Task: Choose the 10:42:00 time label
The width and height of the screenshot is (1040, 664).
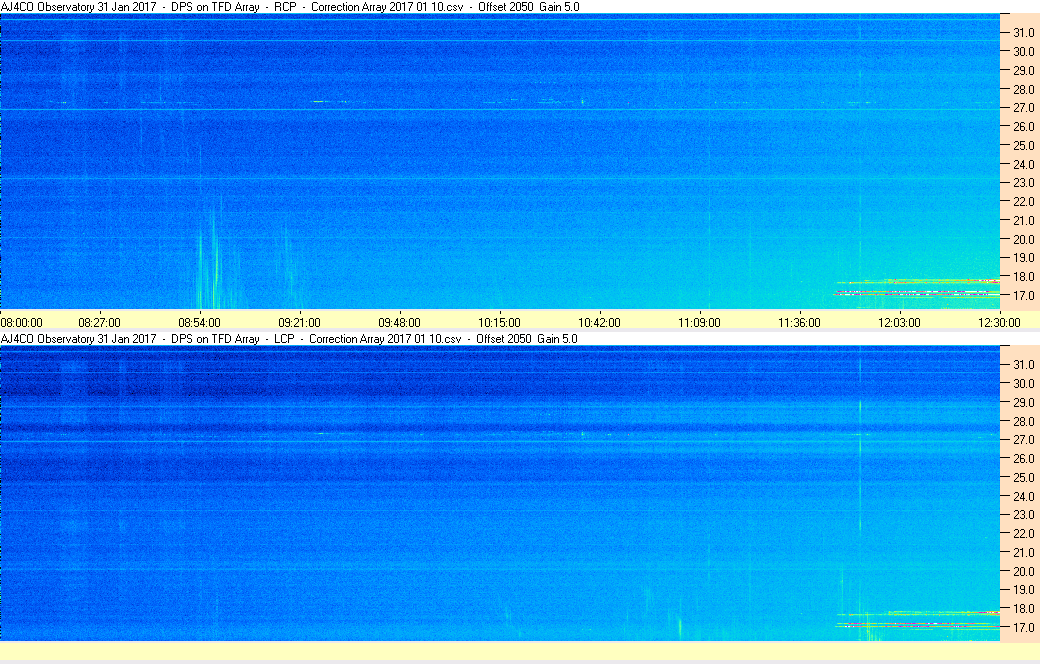Action: [x=600, y=322]
